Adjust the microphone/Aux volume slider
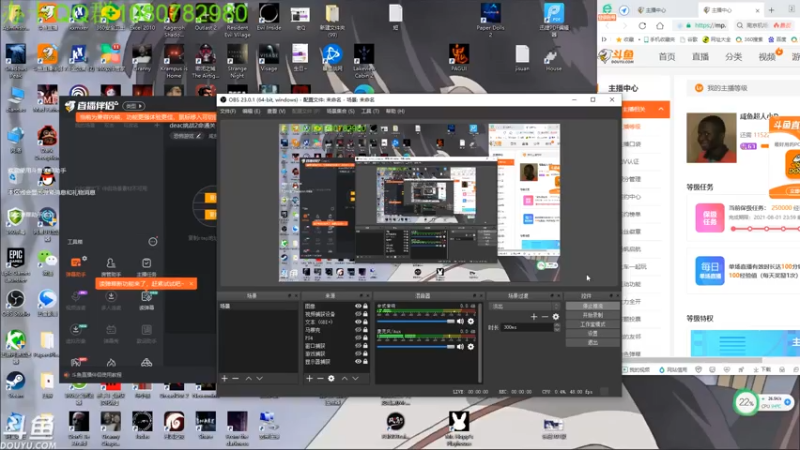The width and height of the screenshot is (800, 450). pyautogui.click(x=415, y=347)
